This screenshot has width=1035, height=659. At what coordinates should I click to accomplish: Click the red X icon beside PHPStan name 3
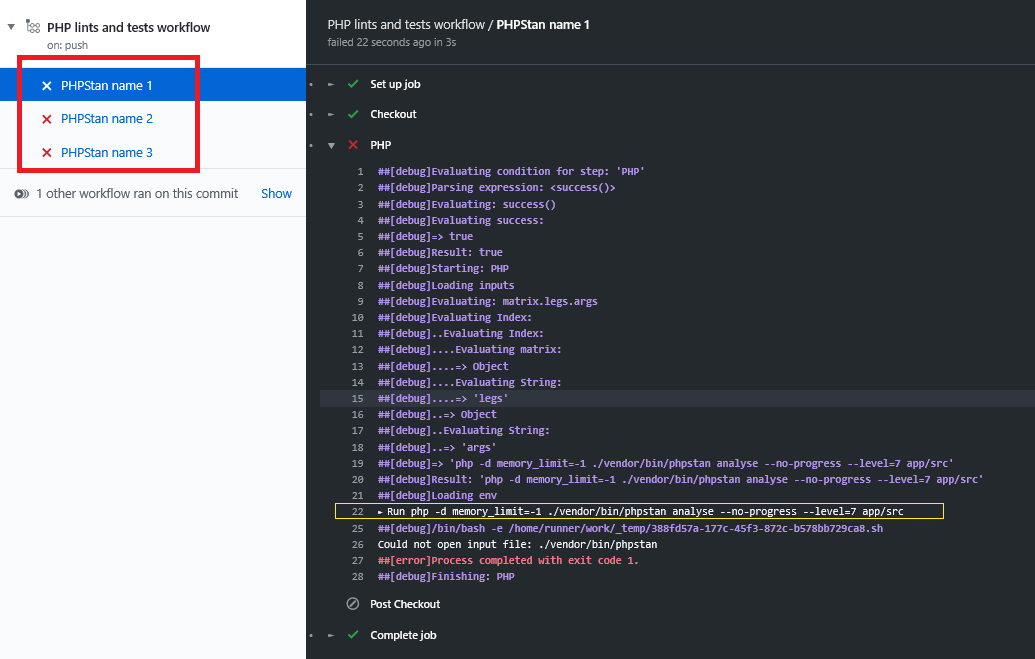click(x=47, y=150)
